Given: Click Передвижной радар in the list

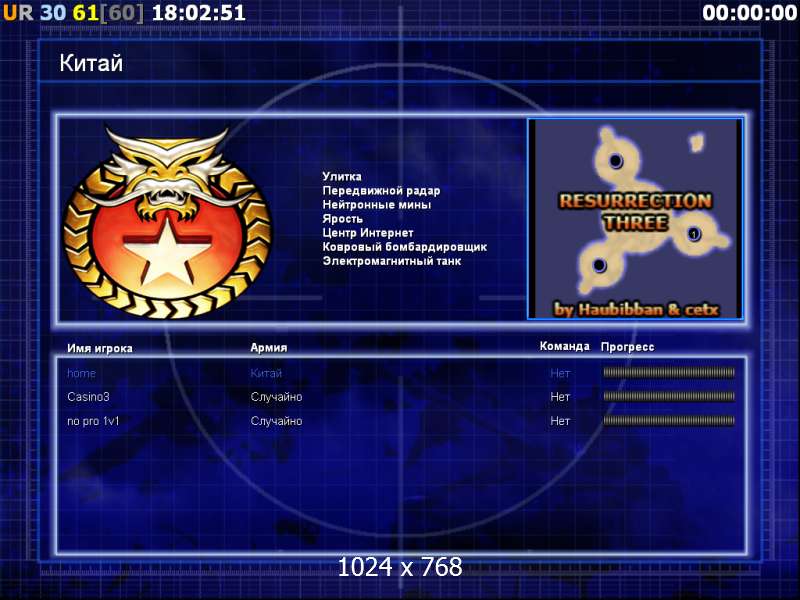Looking at the screenshot, I should (381, 191).
